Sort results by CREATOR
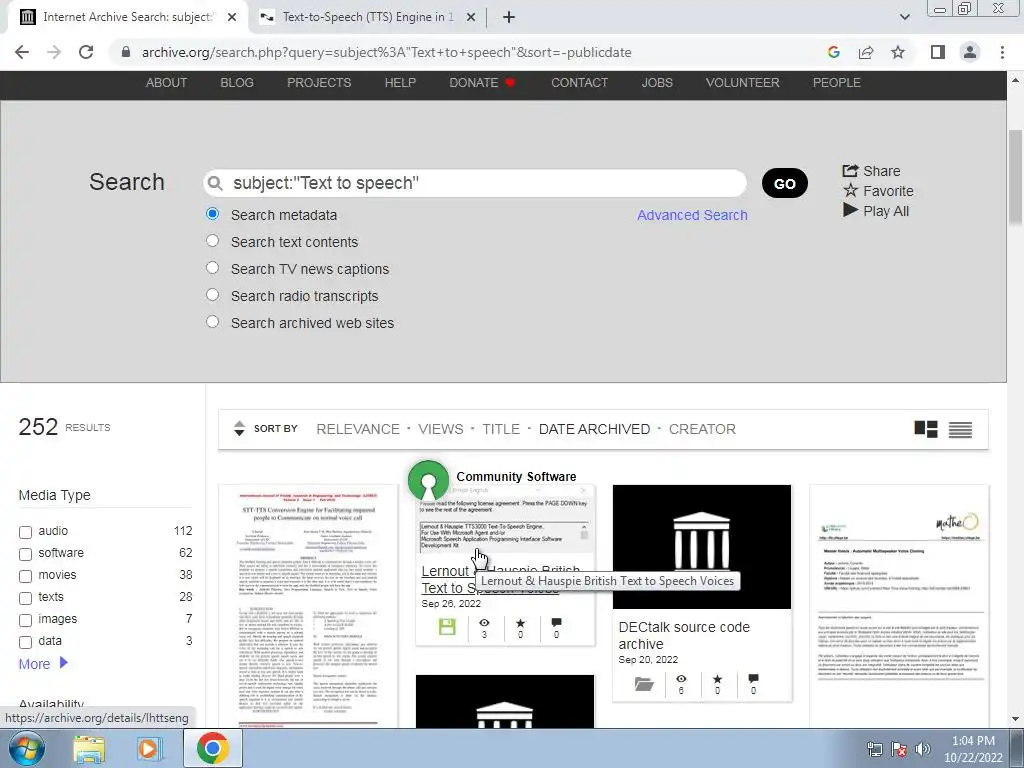This screenshot has height=768, width=1024. point(702,429)
